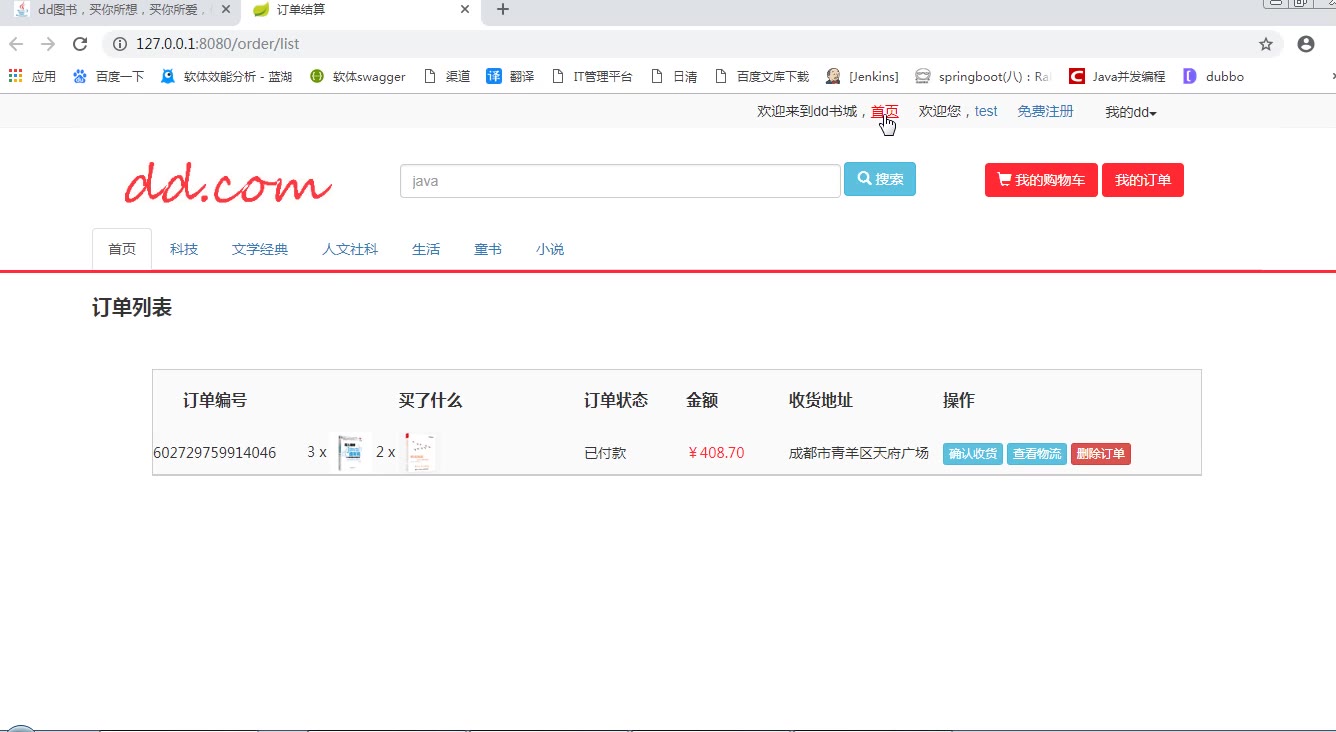Open the new tab plus button
This screenshot has height=732, width=1336.
pos(503,10)
